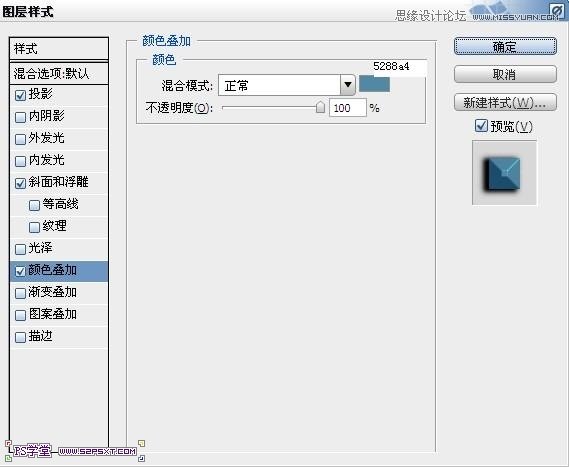Image resolution: width=569 pixels, height=467 pixels.
Task: Toggle the 投影 drop shadow checkbox
Action: point(20,95)
